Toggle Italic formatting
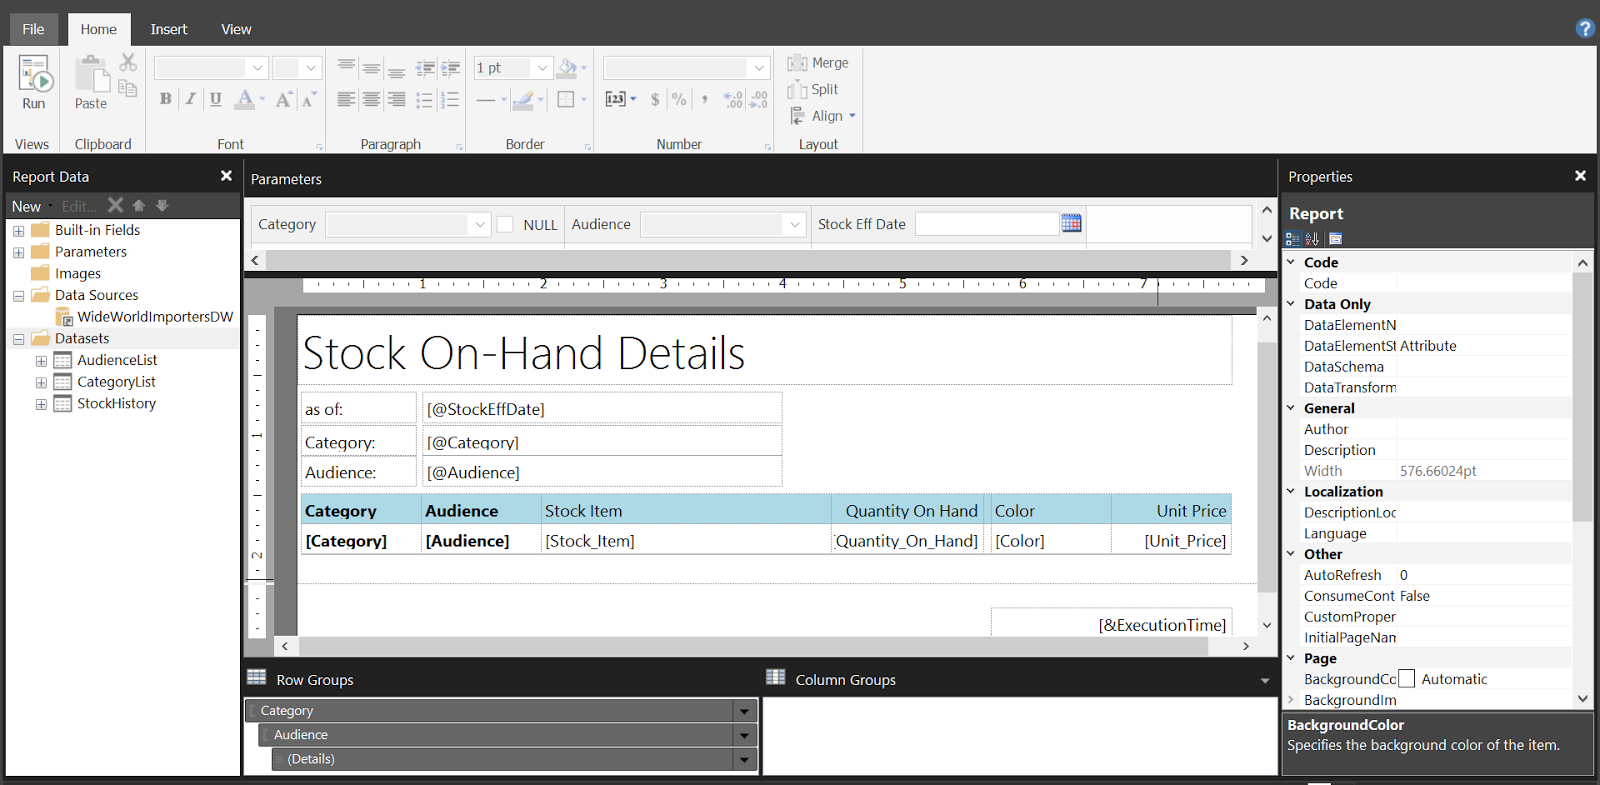 pyautogui.click(x=190, y=98)
